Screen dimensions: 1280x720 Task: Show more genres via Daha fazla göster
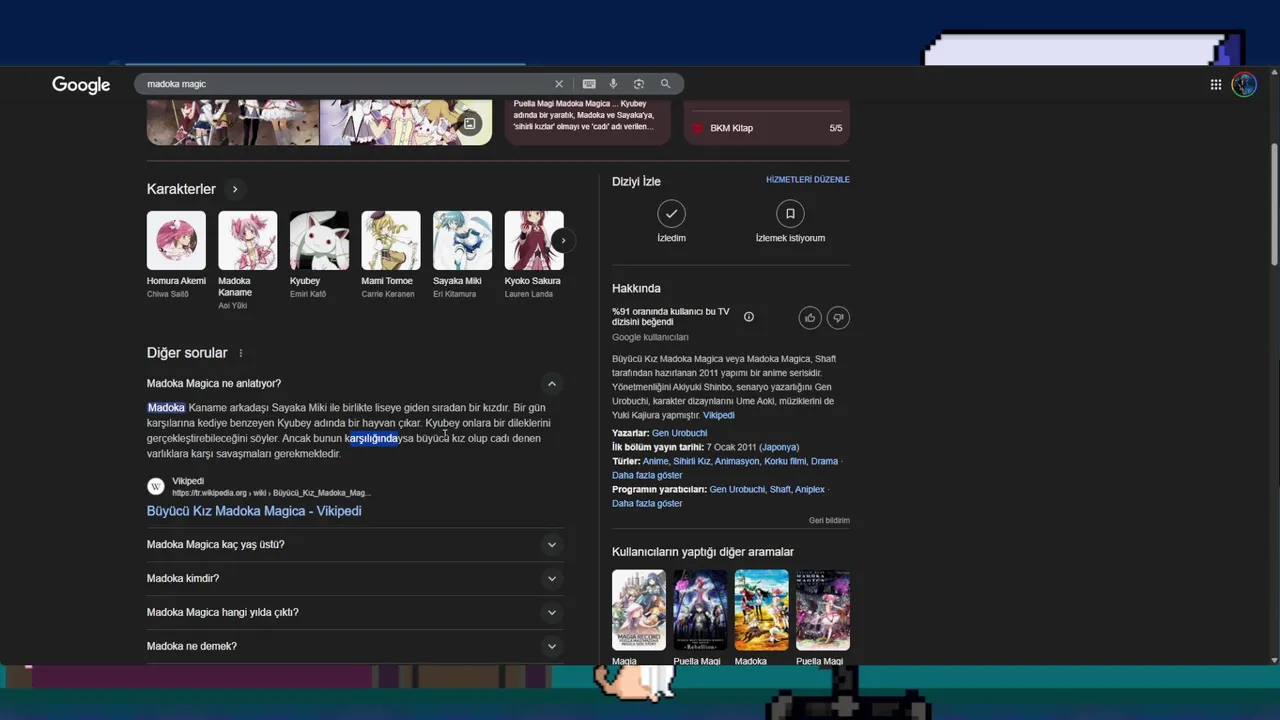(x=647, y=475)
